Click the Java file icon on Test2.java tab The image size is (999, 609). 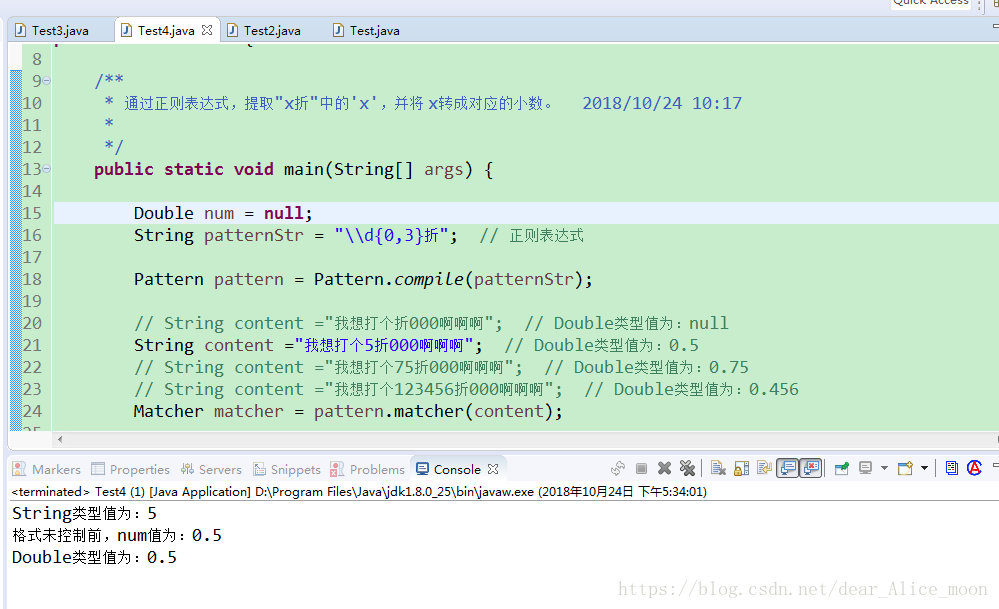tap(233, 31)
